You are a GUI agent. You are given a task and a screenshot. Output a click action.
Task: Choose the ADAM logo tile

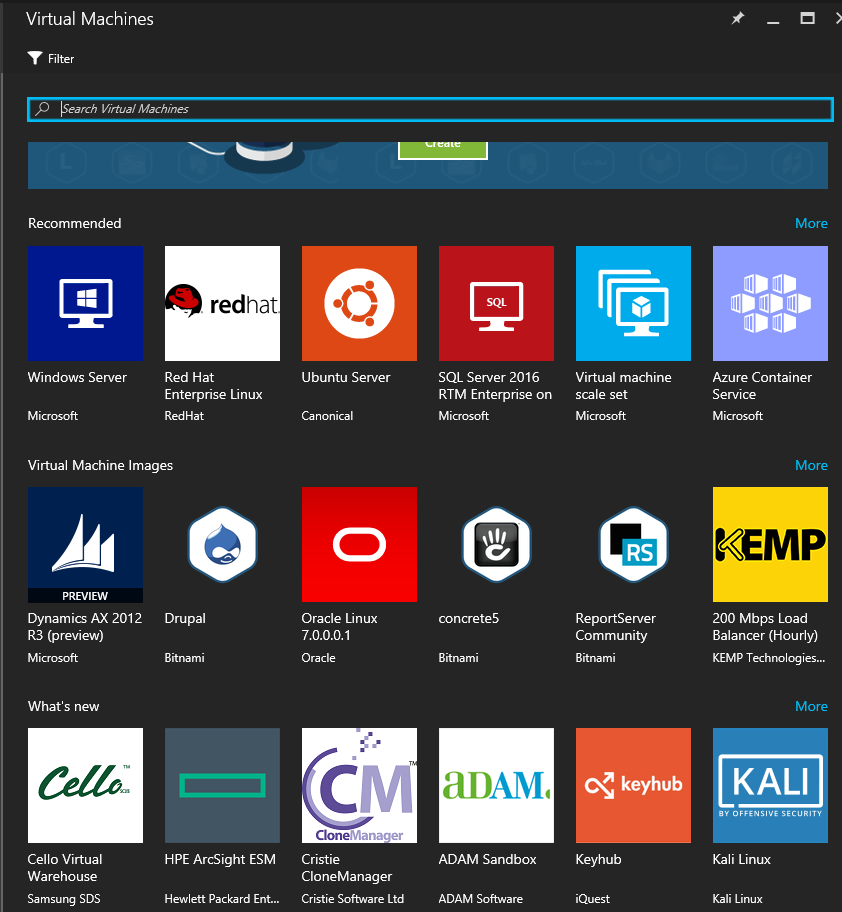496,785
